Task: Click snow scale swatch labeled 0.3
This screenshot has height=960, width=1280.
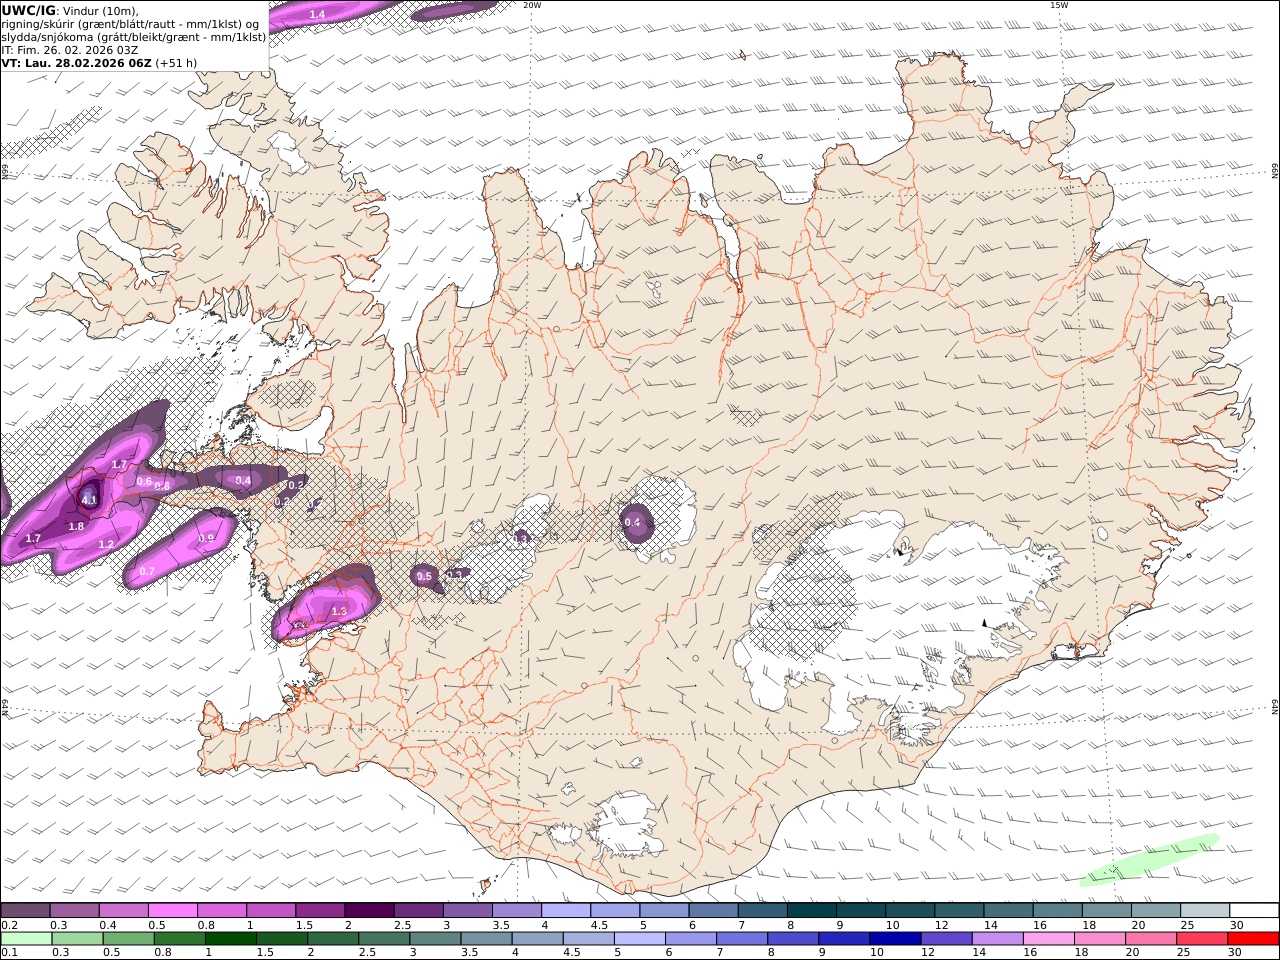Action: (74, 911)
